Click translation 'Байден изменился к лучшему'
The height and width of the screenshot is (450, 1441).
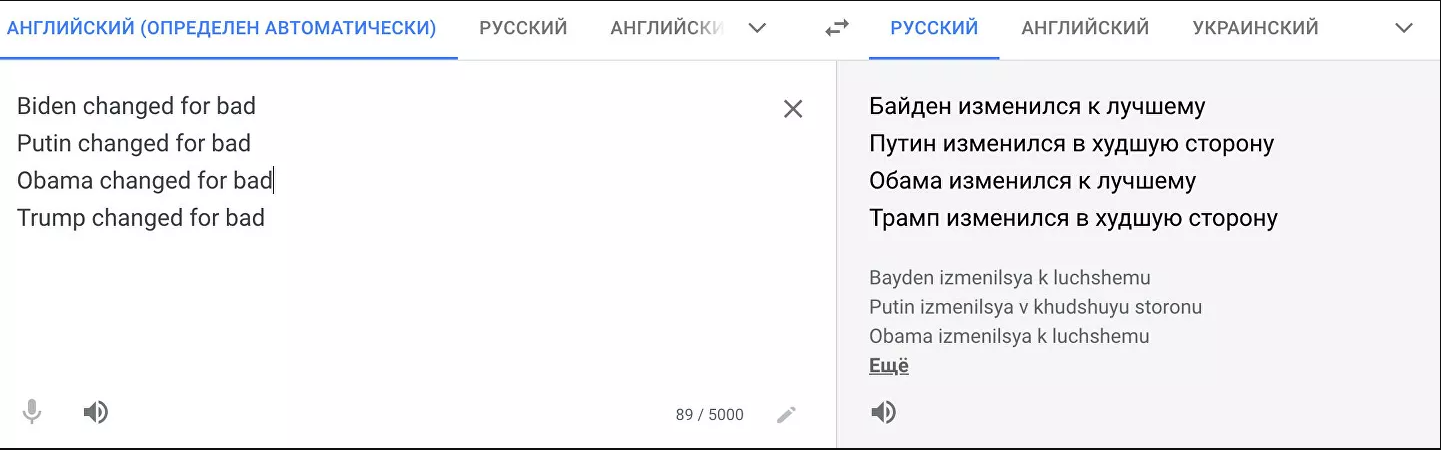[1037, 106]
